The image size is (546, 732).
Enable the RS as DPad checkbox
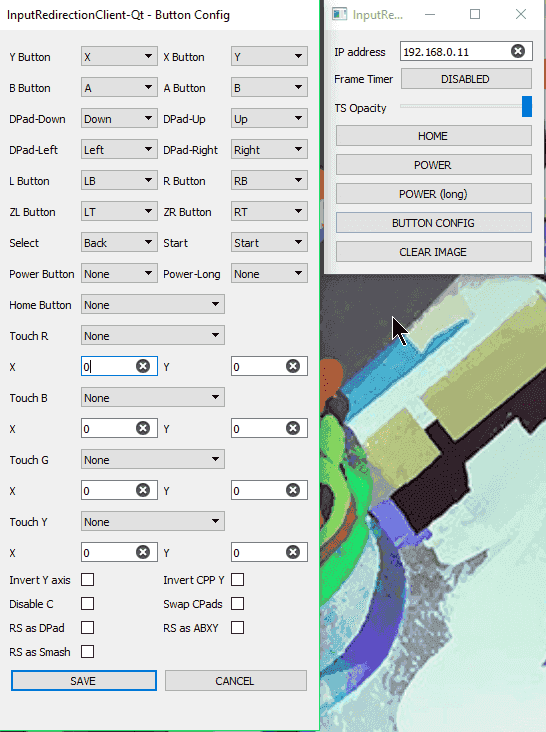(x=87, y=628)
